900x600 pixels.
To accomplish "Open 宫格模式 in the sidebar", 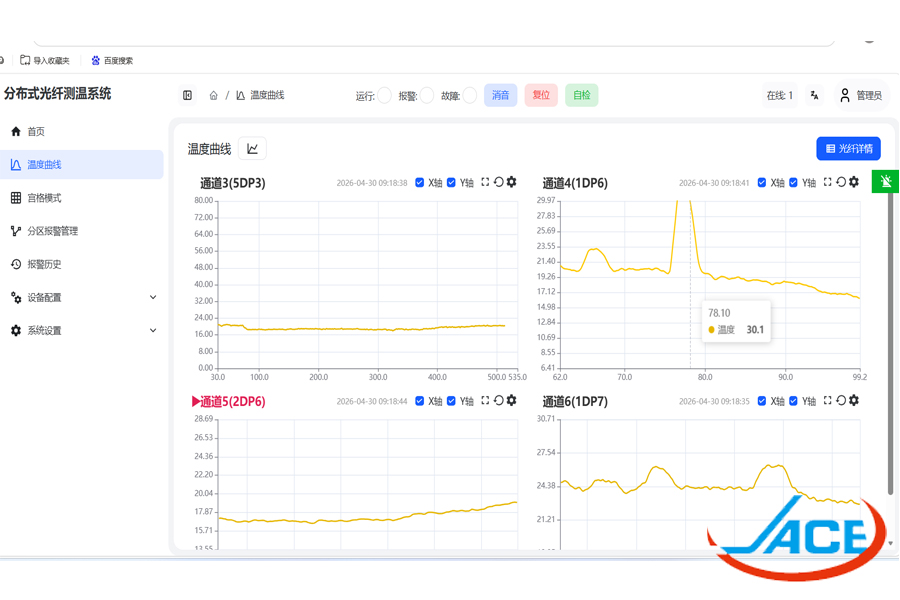I will tap(82, 198).
